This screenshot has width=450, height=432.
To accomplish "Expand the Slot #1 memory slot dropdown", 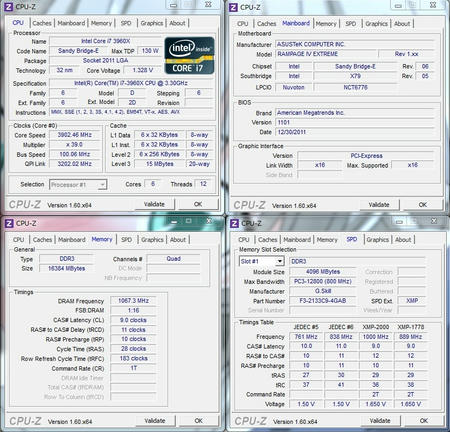I will [262, 261].
